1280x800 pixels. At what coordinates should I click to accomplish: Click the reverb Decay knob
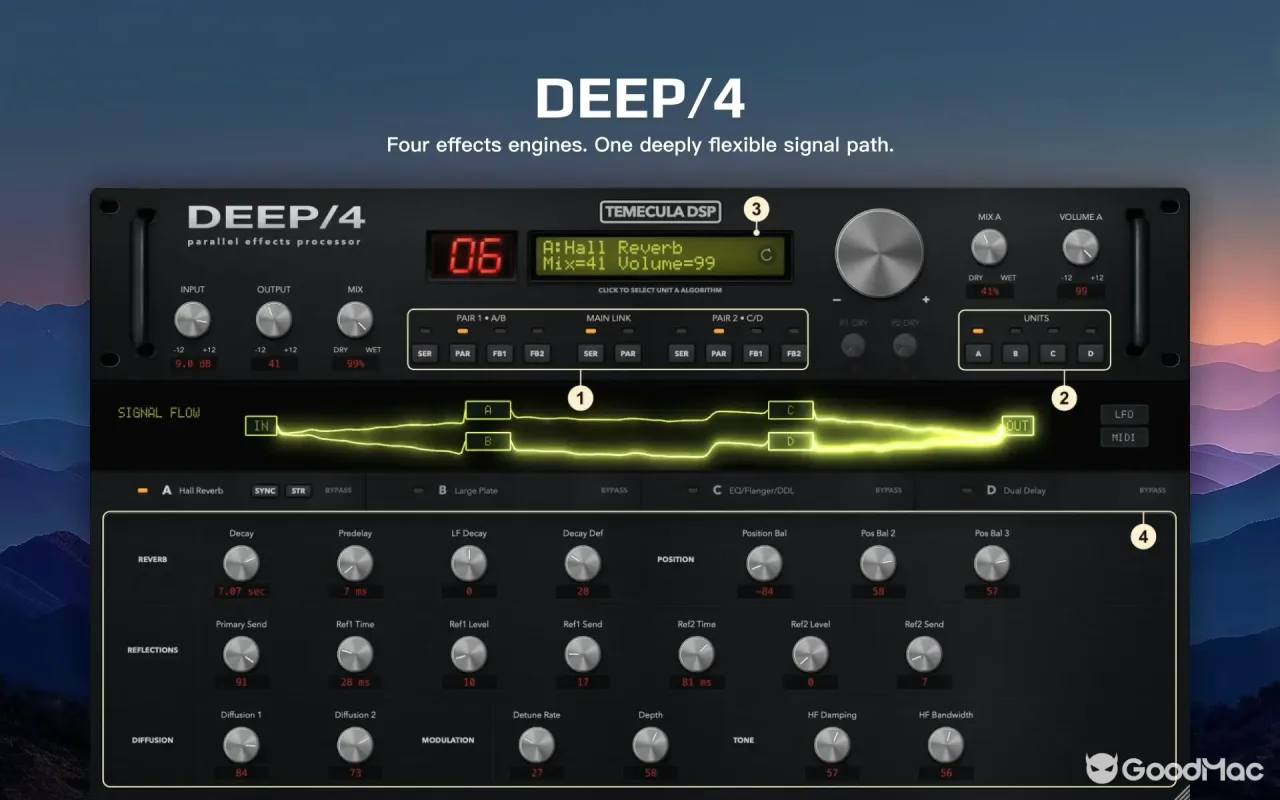point(241,564)
